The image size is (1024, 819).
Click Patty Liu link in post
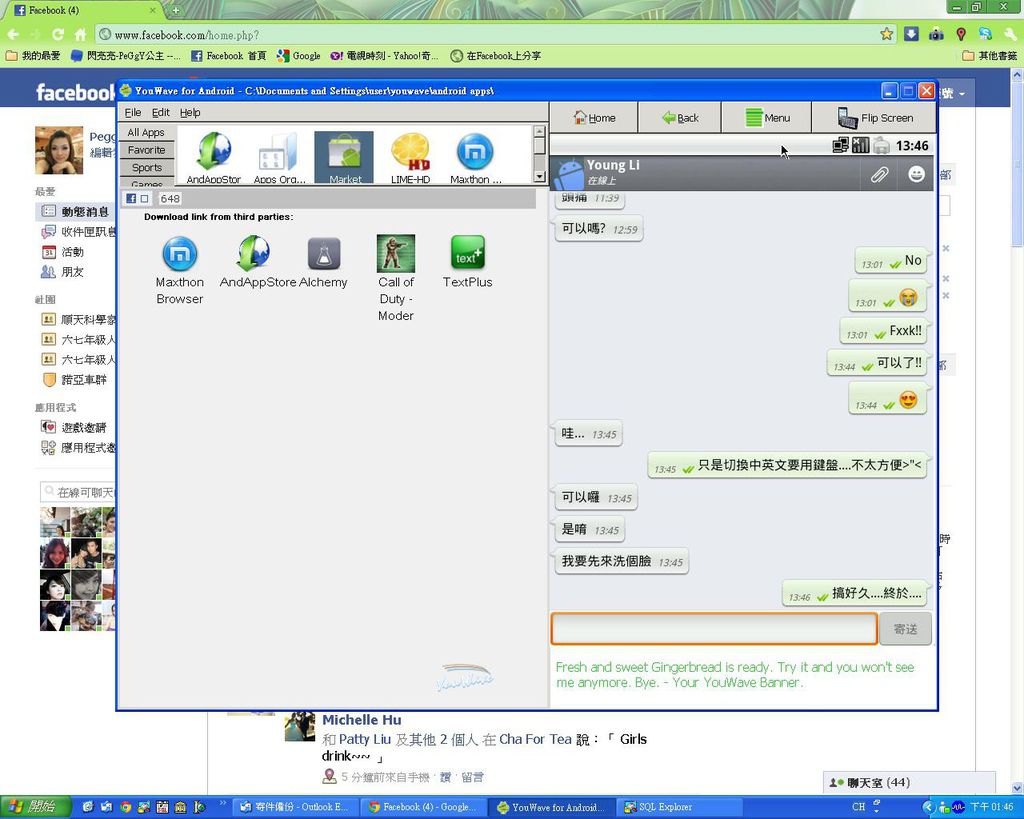point(364,739)
